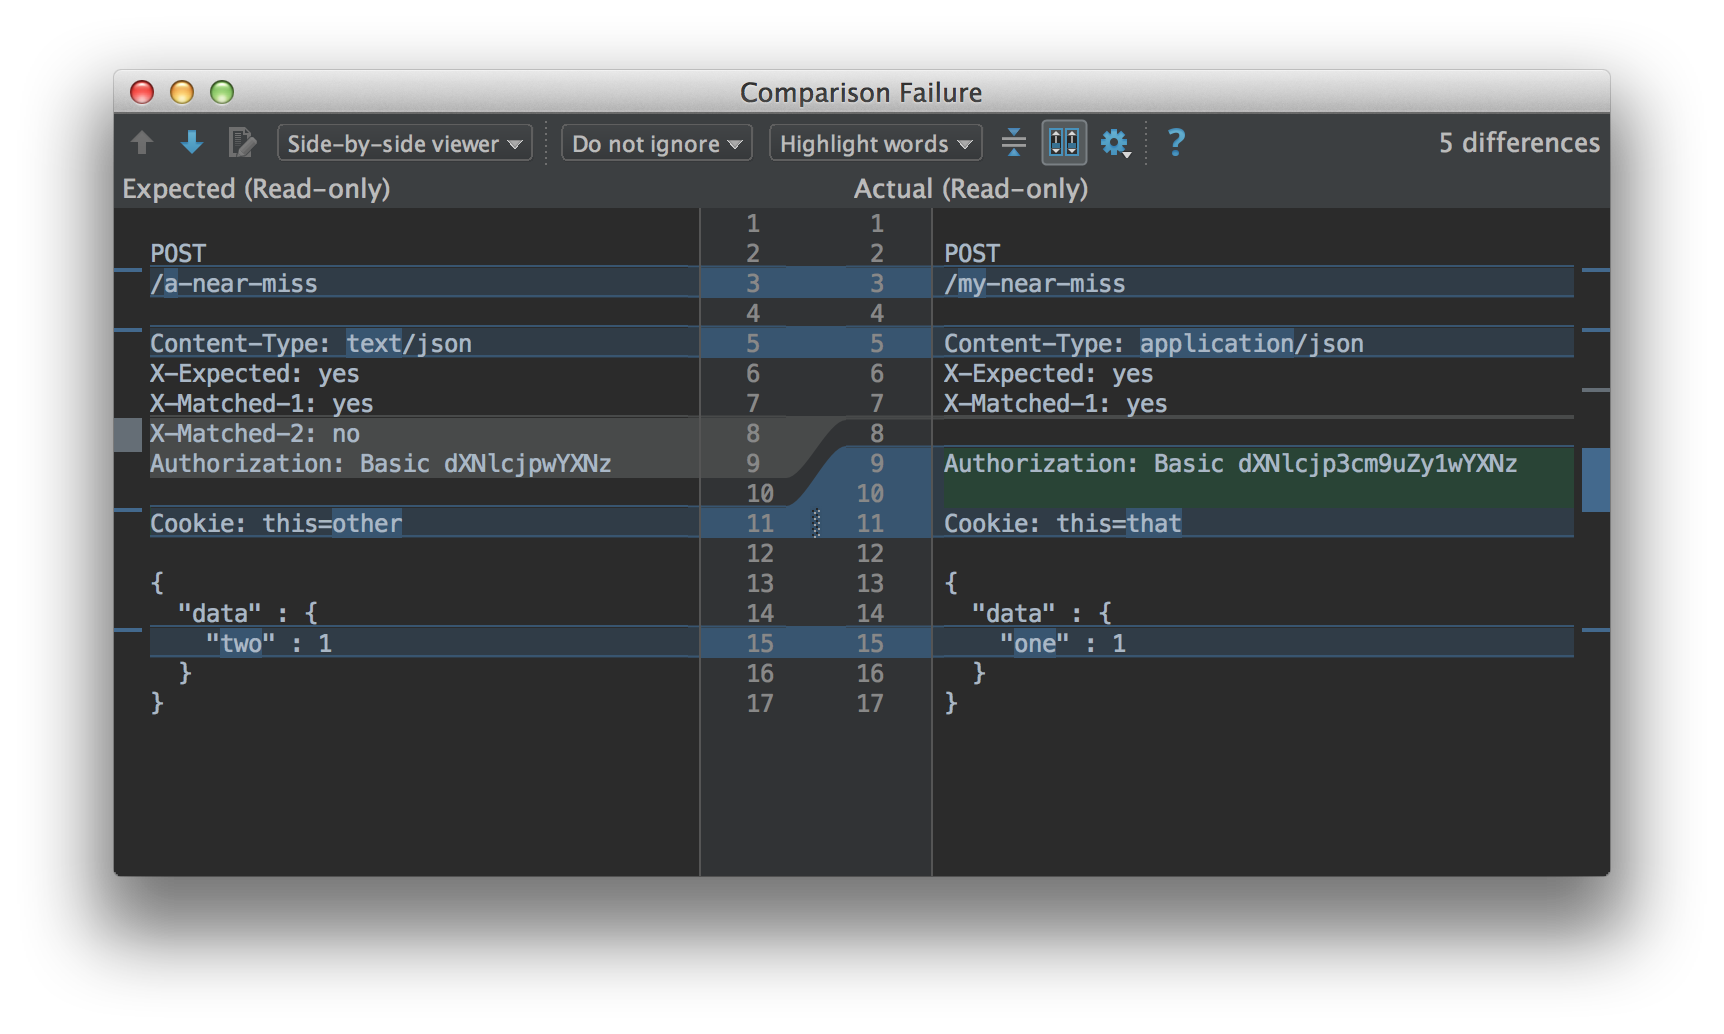The height and width of the screenshot is (1034, 1724).
Task: Close the Comparison Failure window
Action: [x=142, y=93]
